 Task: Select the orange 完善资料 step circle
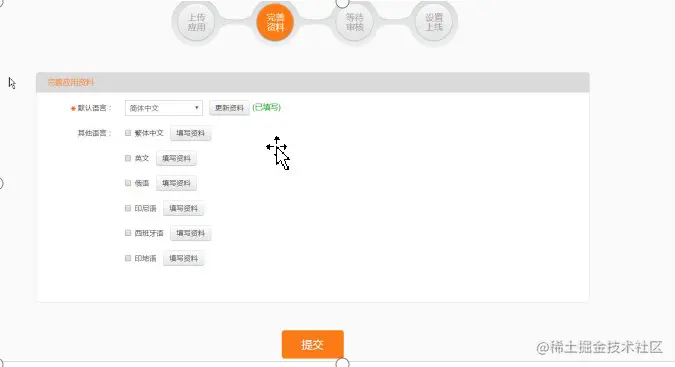pos(275,22)
